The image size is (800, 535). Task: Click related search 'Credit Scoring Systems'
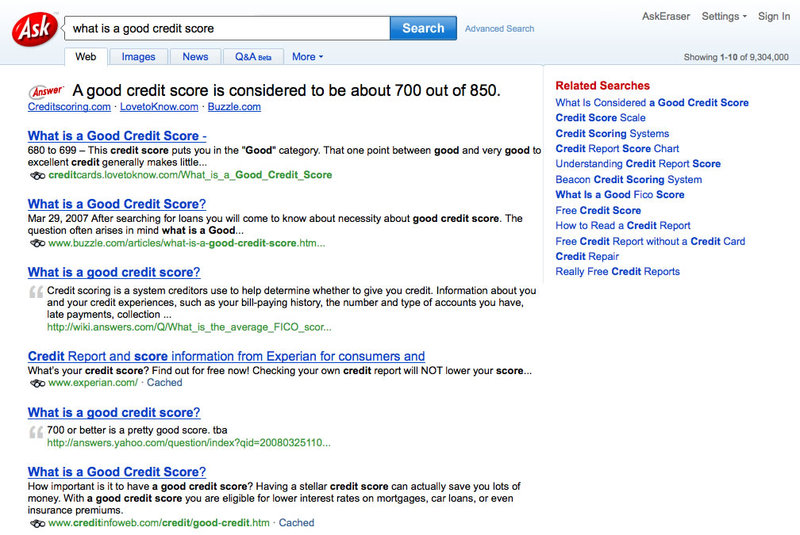coord(612,134)
